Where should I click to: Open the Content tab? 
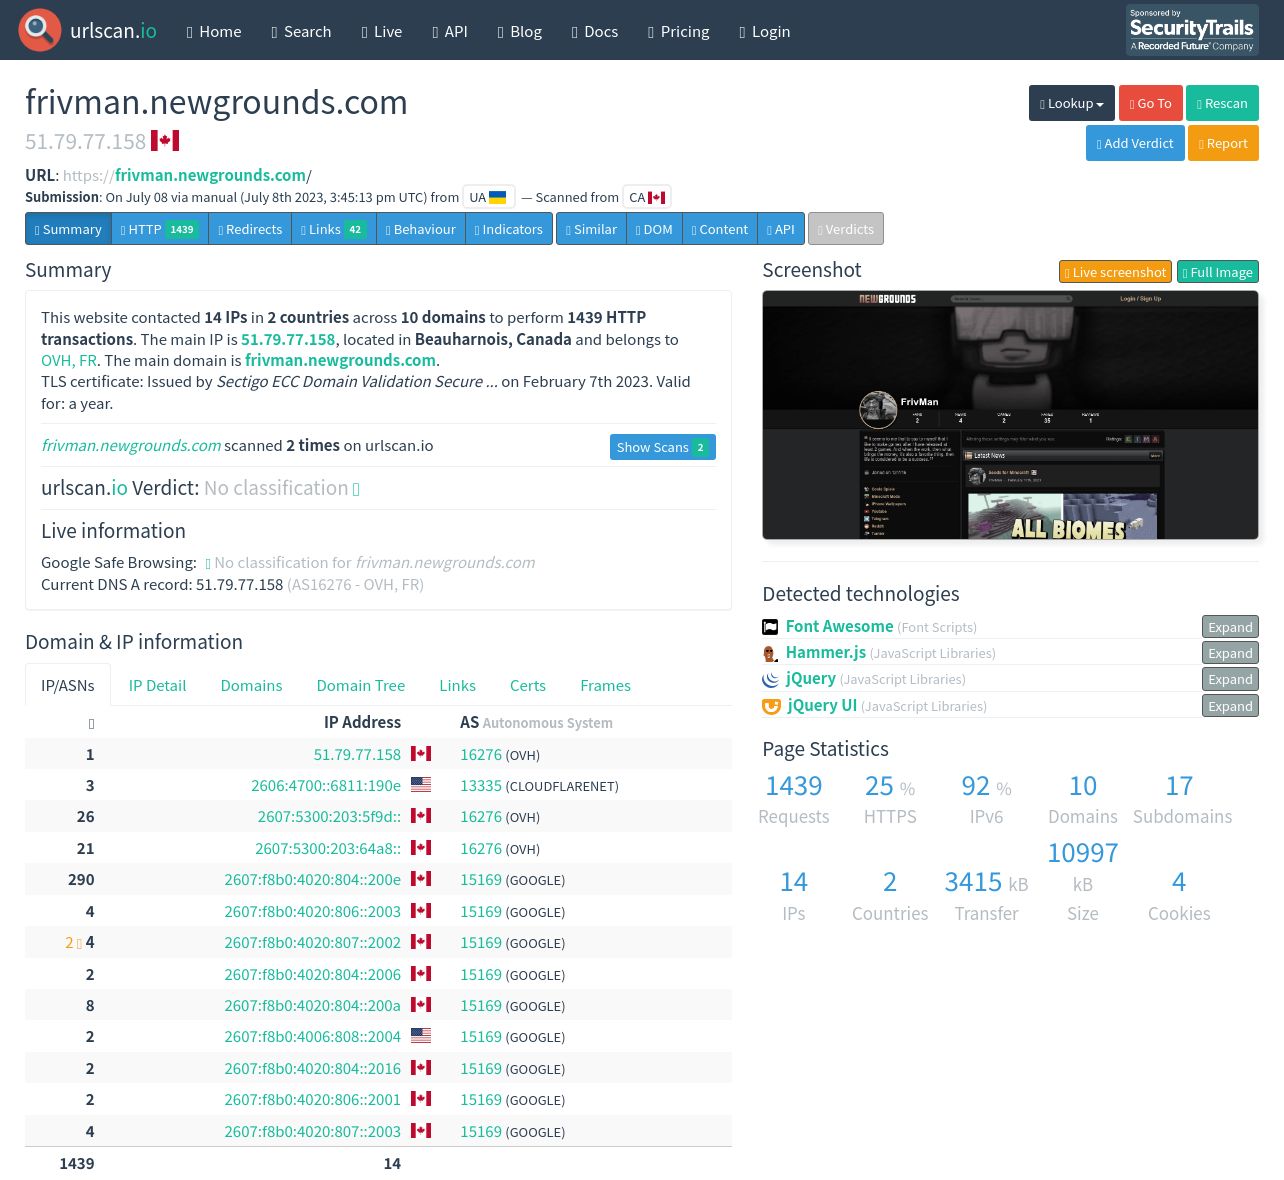[x=720, y=229]
